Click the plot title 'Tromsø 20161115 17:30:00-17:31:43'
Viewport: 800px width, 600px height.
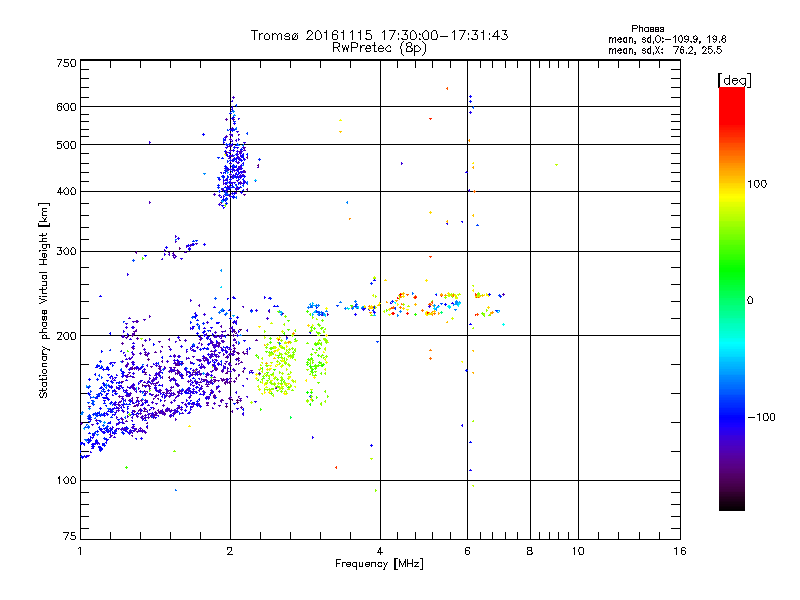pyautogui.click(x=379, y=35)
